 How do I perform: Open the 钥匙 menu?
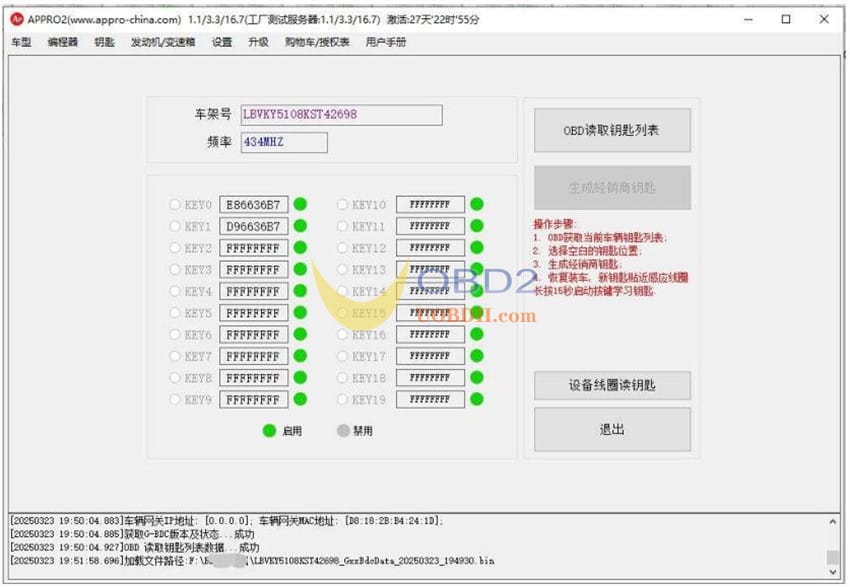pos(104,42)
